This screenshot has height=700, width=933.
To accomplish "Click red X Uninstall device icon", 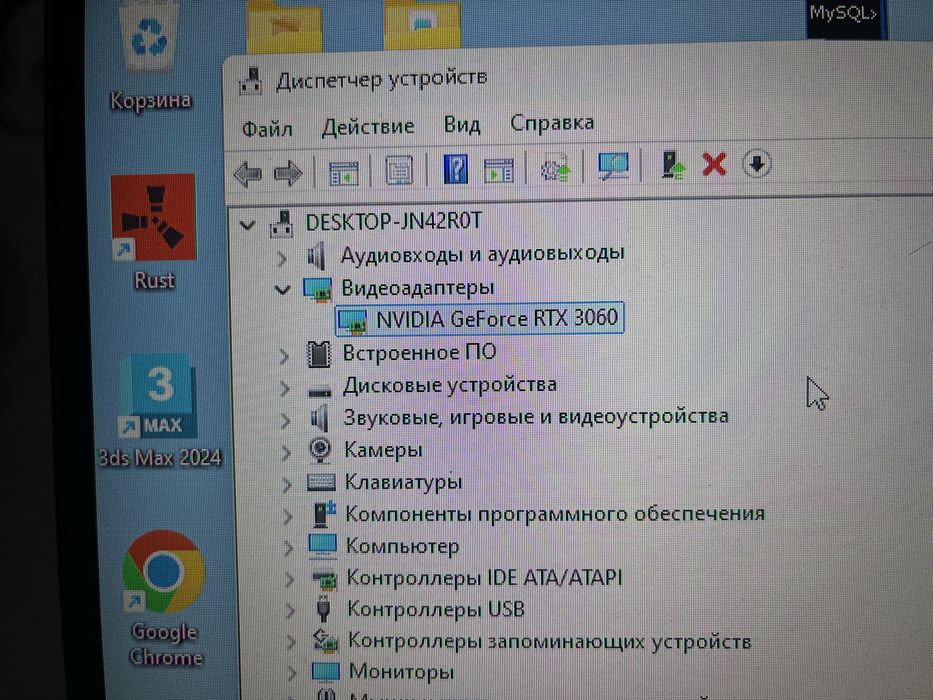I will pos(714,164).
